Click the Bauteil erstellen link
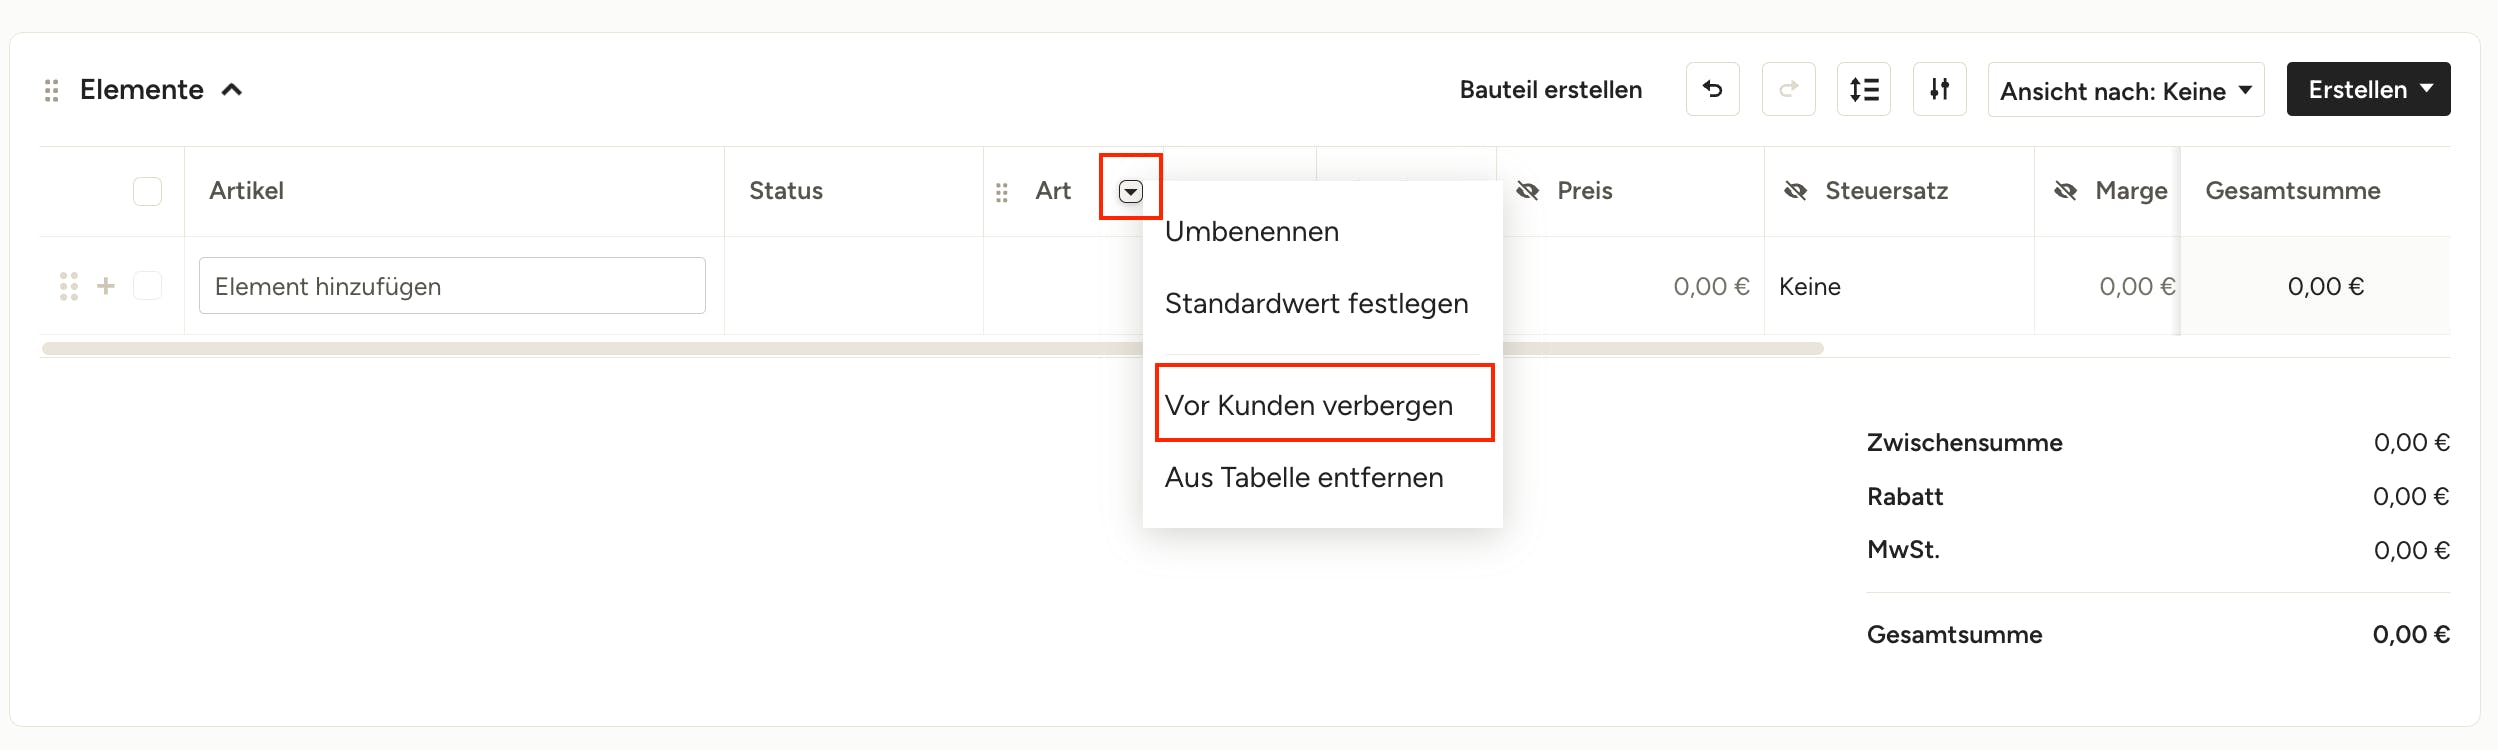Image resolution: width=2498 pixels, height=750 pixels. [x=1551, y=90]
